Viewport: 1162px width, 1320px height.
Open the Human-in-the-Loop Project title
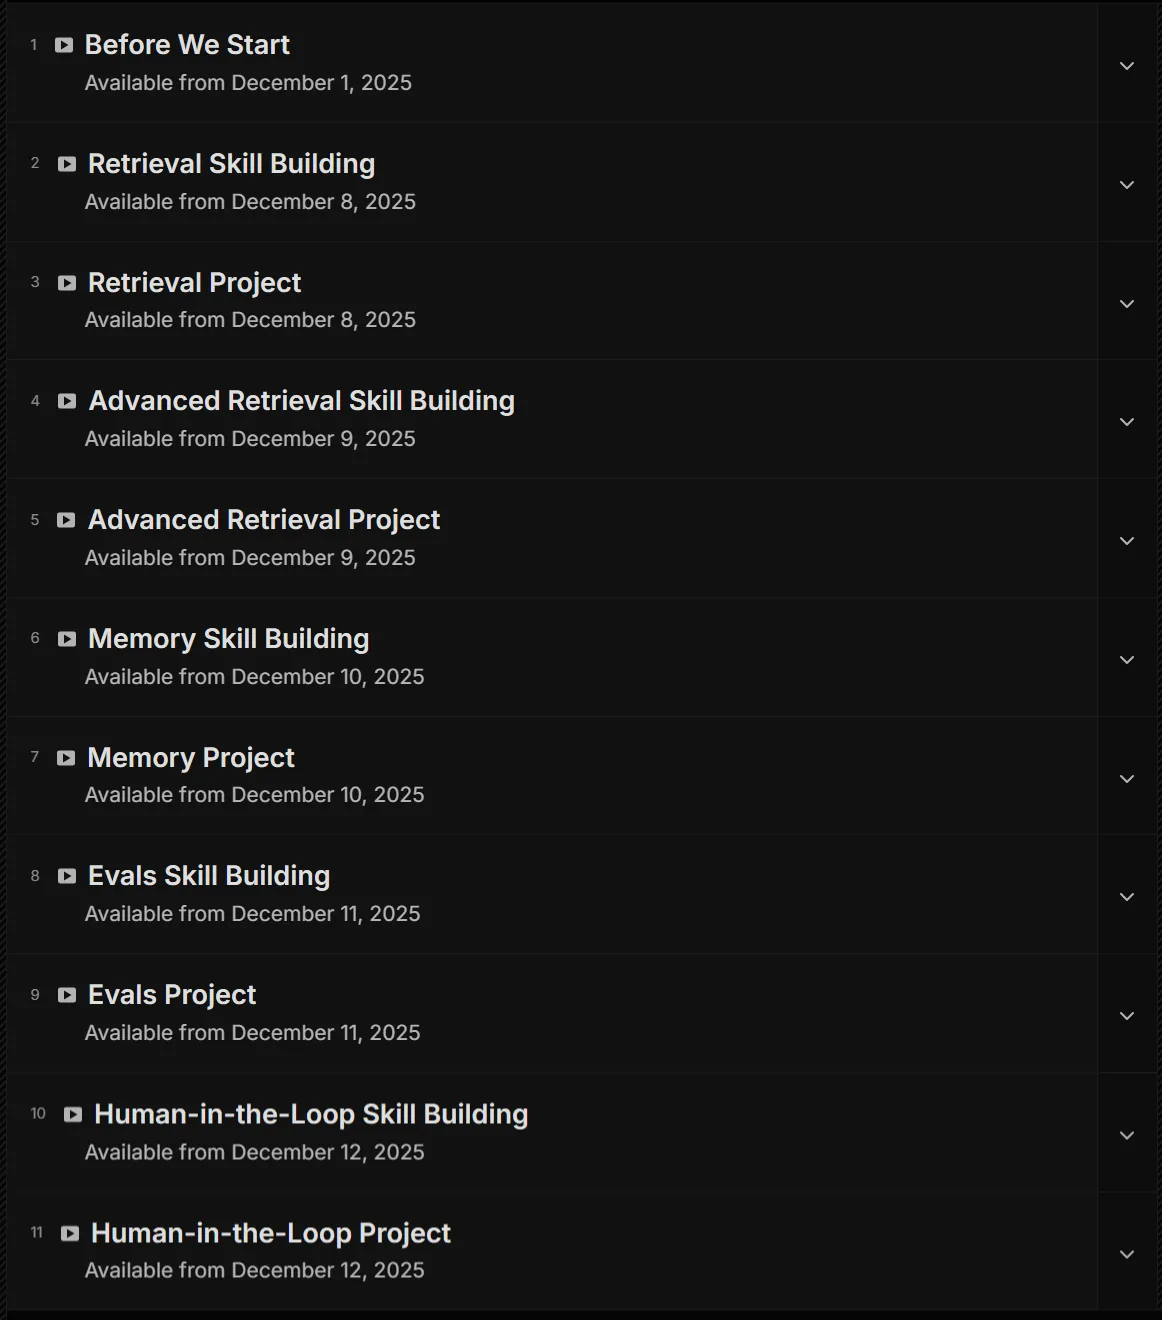271,1233
